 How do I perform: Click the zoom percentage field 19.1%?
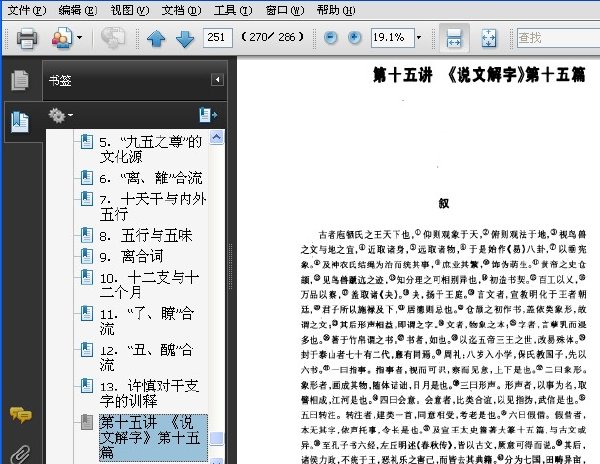click(392, 37)
